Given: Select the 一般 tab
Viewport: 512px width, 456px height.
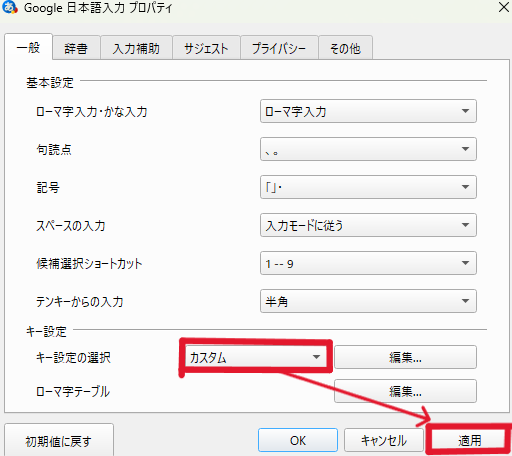Looking at the screenshot, I should click(x=29, y=47).
